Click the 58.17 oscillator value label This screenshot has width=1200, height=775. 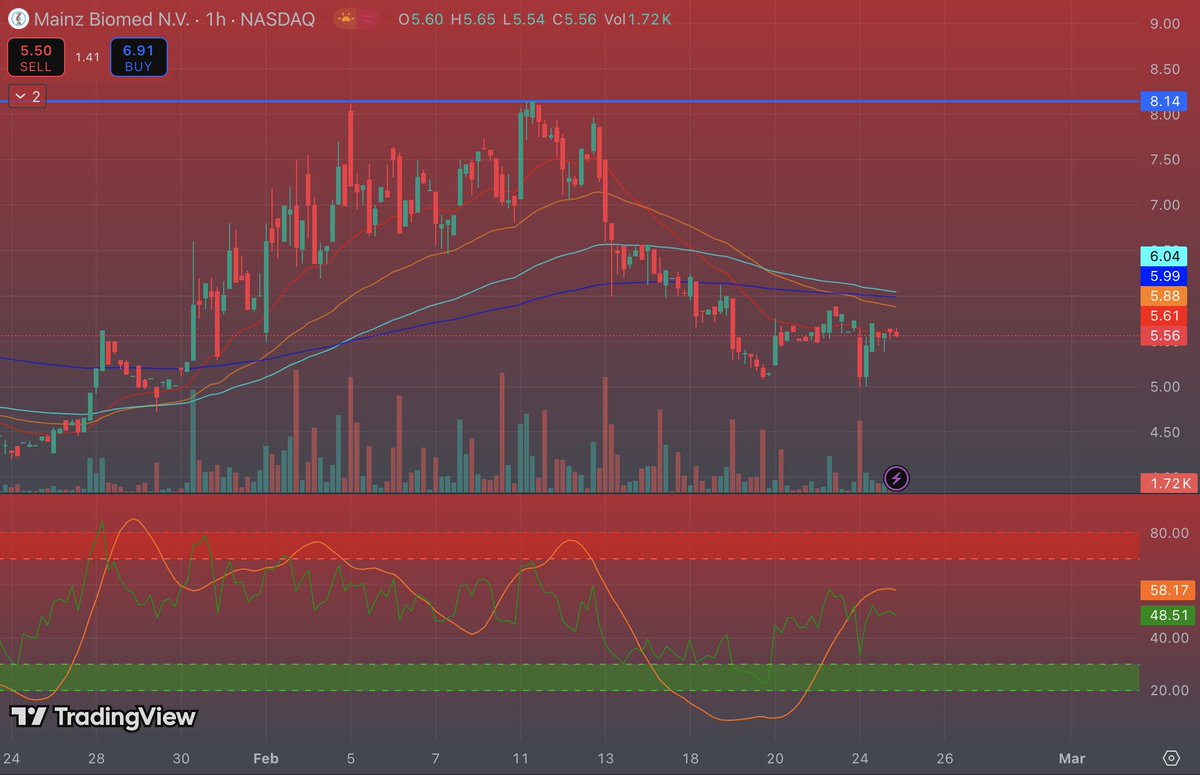pyautogui.click(x=1166, y=590)
